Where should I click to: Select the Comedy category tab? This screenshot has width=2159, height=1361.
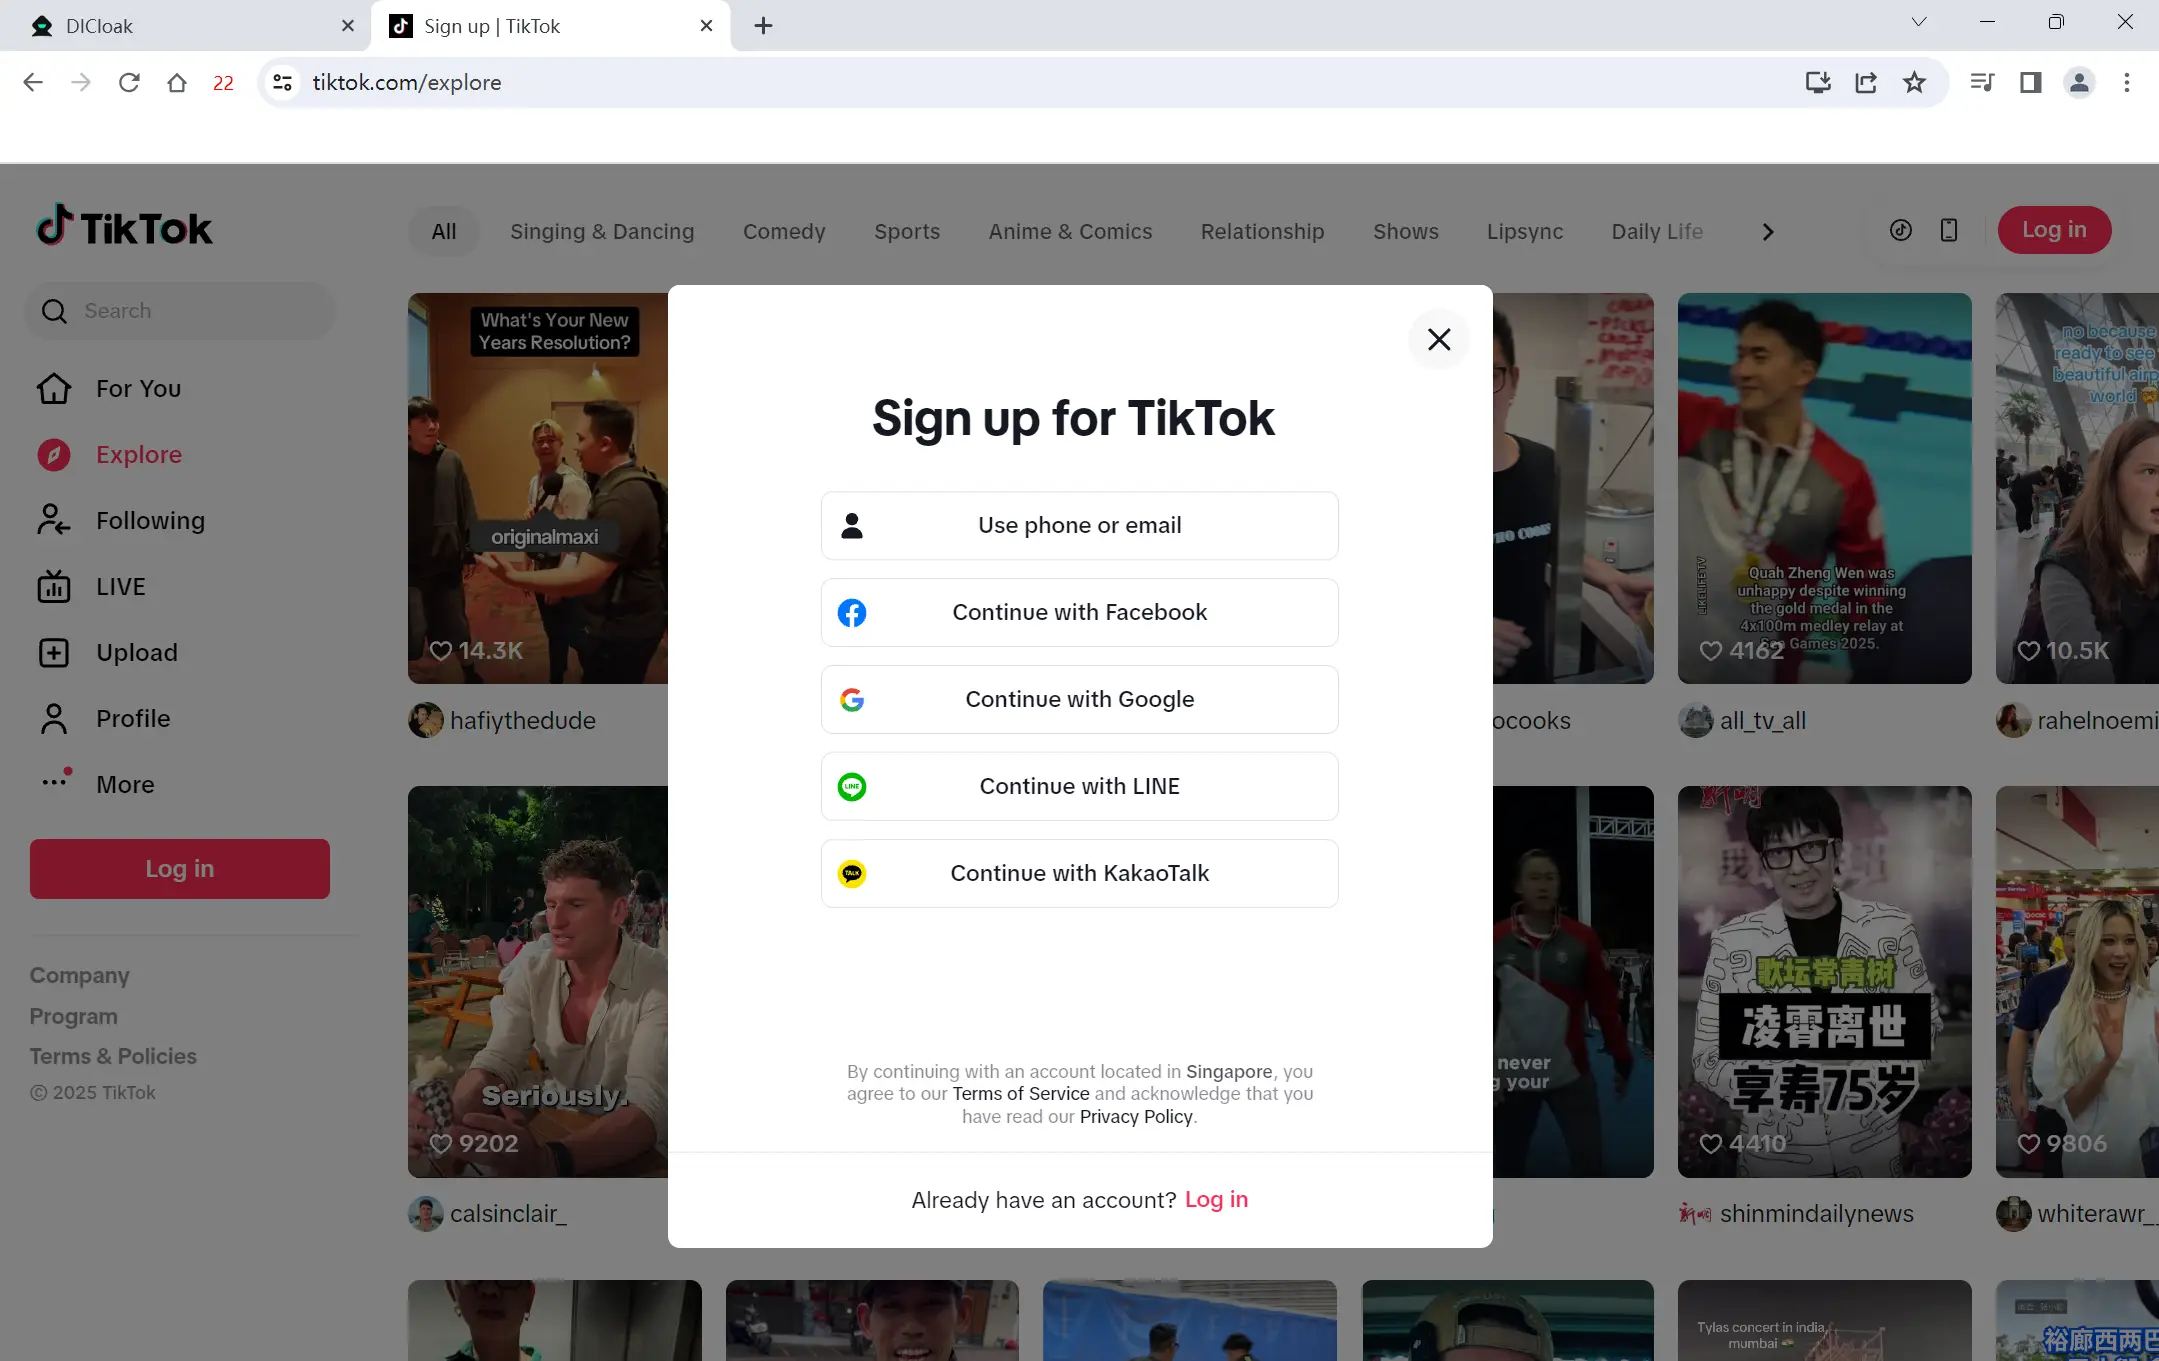(783, 232)
